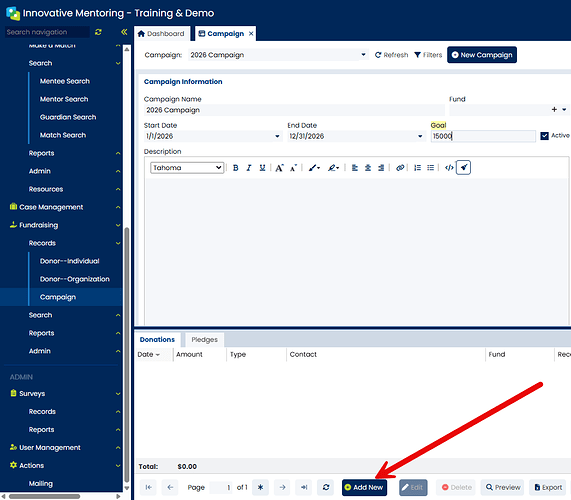
Task: Open the Campaign selector dropdown
Action: coord(363,55)
